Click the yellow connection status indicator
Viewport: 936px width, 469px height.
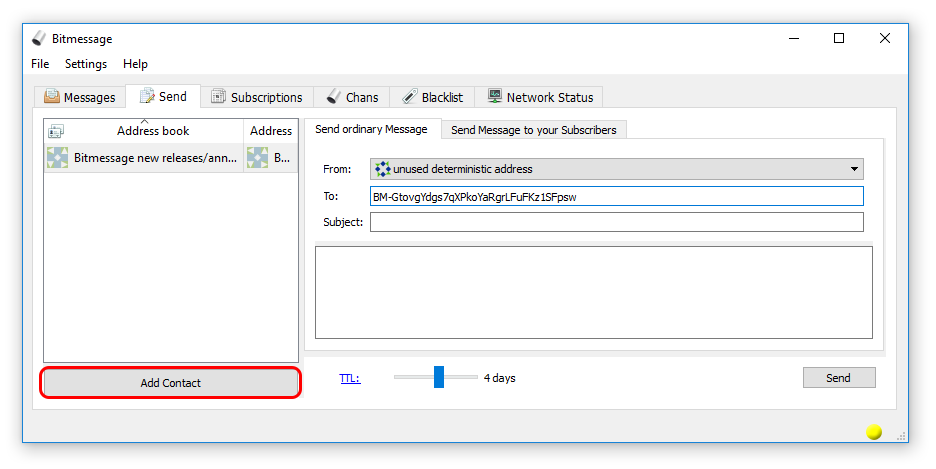click(874, 431)
